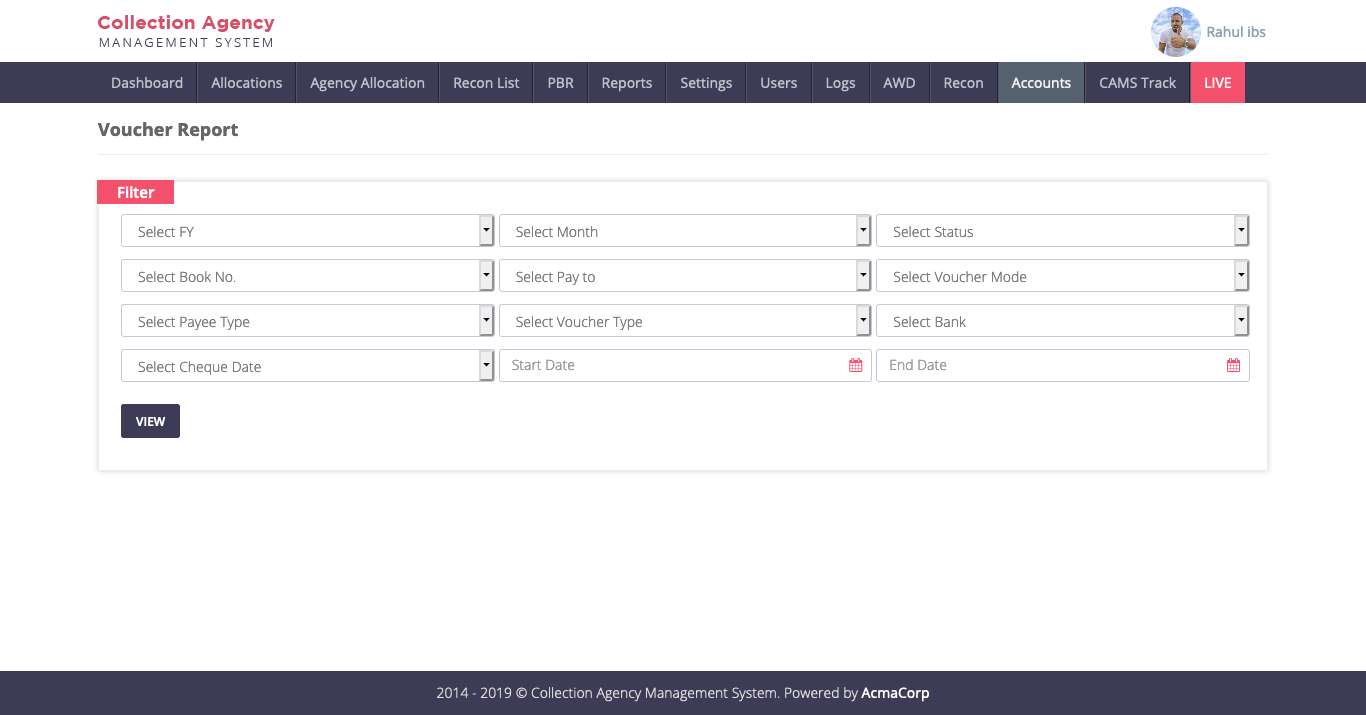Open the Select Payee Type dropdown
This screenshot has width=1366, height=715.
pyautogui.click(x=307, y=321)
